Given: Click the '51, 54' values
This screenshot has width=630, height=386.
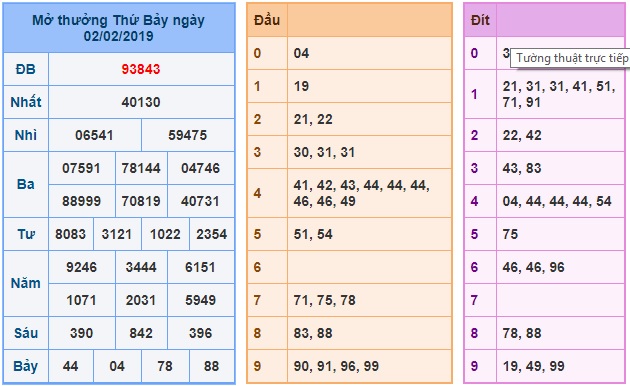Looking at the screenshot, I should point(313,234).
